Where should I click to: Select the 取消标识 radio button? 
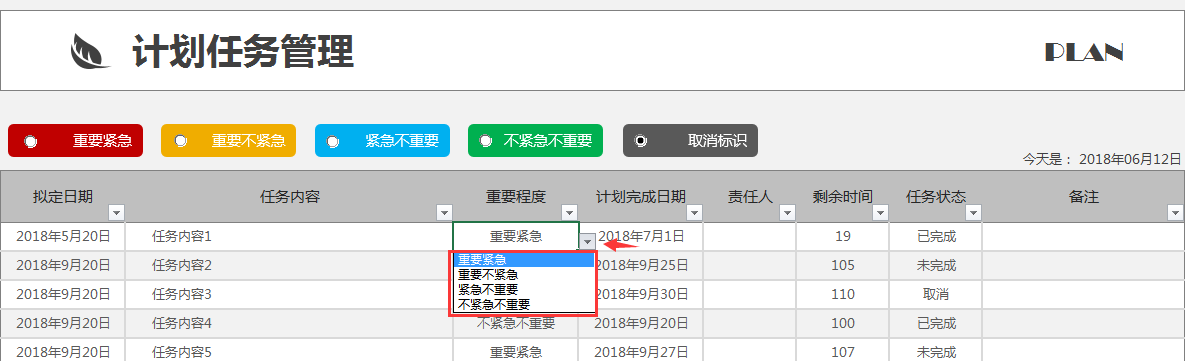(641, 141)
